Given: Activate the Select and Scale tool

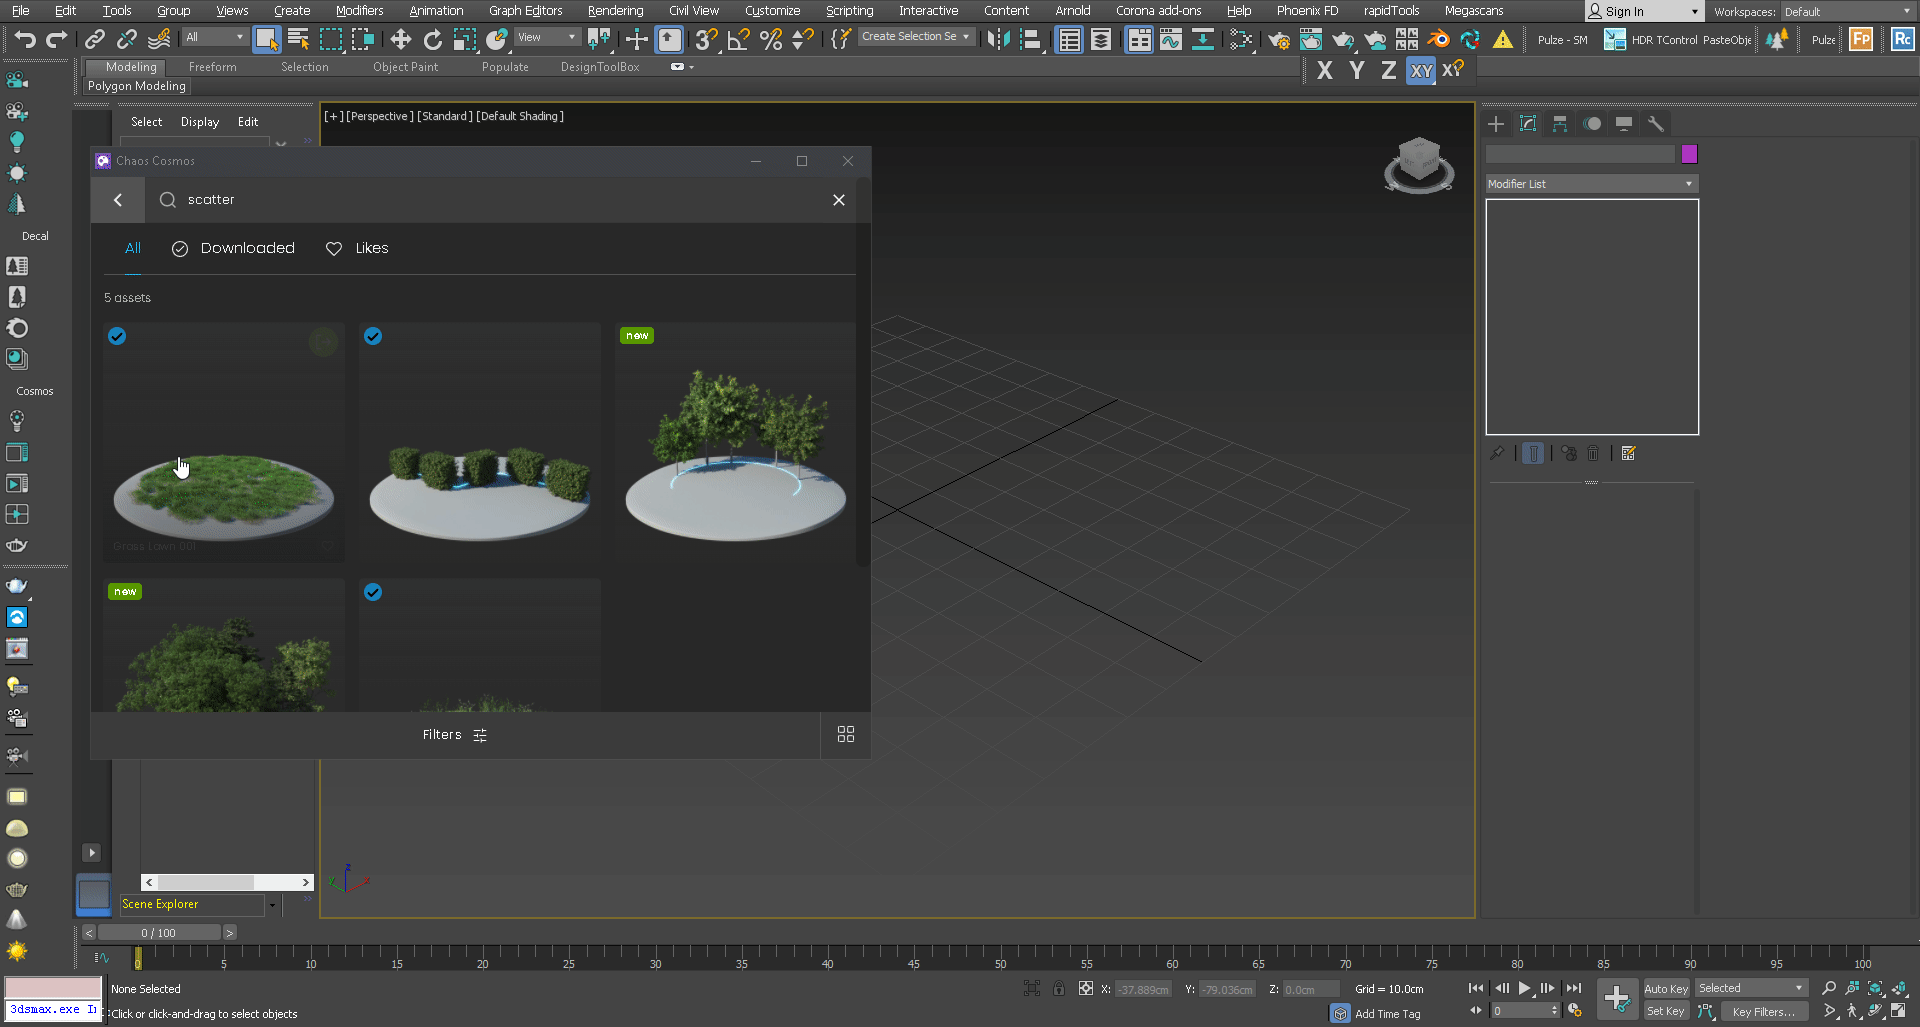Looking at the screenshot, I should (x=465, y=39).
